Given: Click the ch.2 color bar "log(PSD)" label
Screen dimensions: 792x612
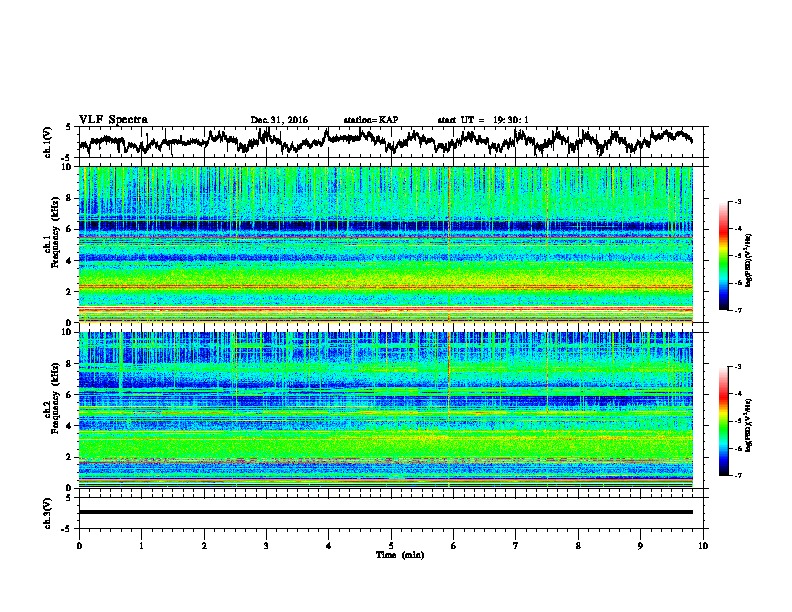Looking at the screenshot, I should [x=748, y=425].
